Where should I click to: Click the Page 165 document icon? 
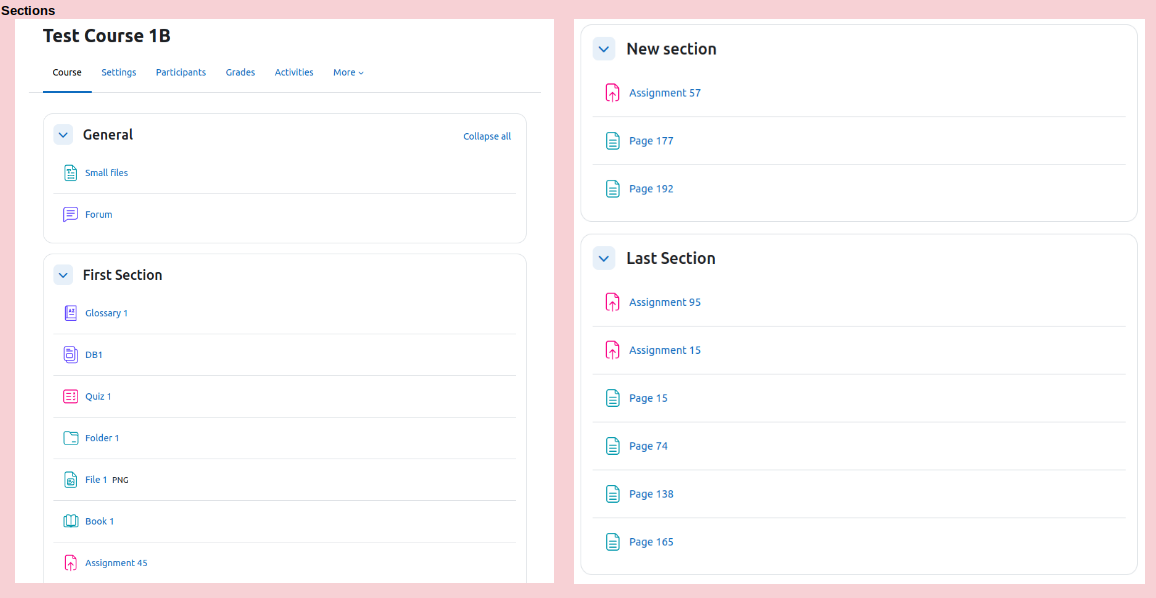[x=613, y=542]
